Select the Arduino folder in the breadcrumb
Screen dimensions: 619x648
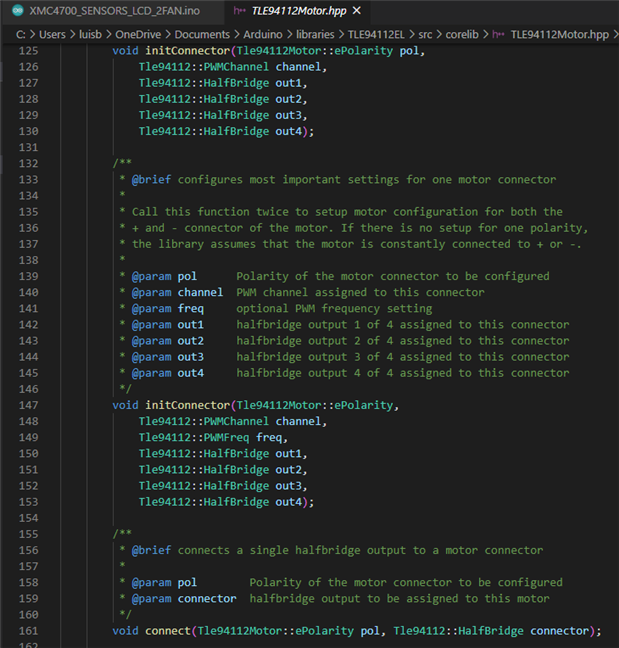point(287,33)
